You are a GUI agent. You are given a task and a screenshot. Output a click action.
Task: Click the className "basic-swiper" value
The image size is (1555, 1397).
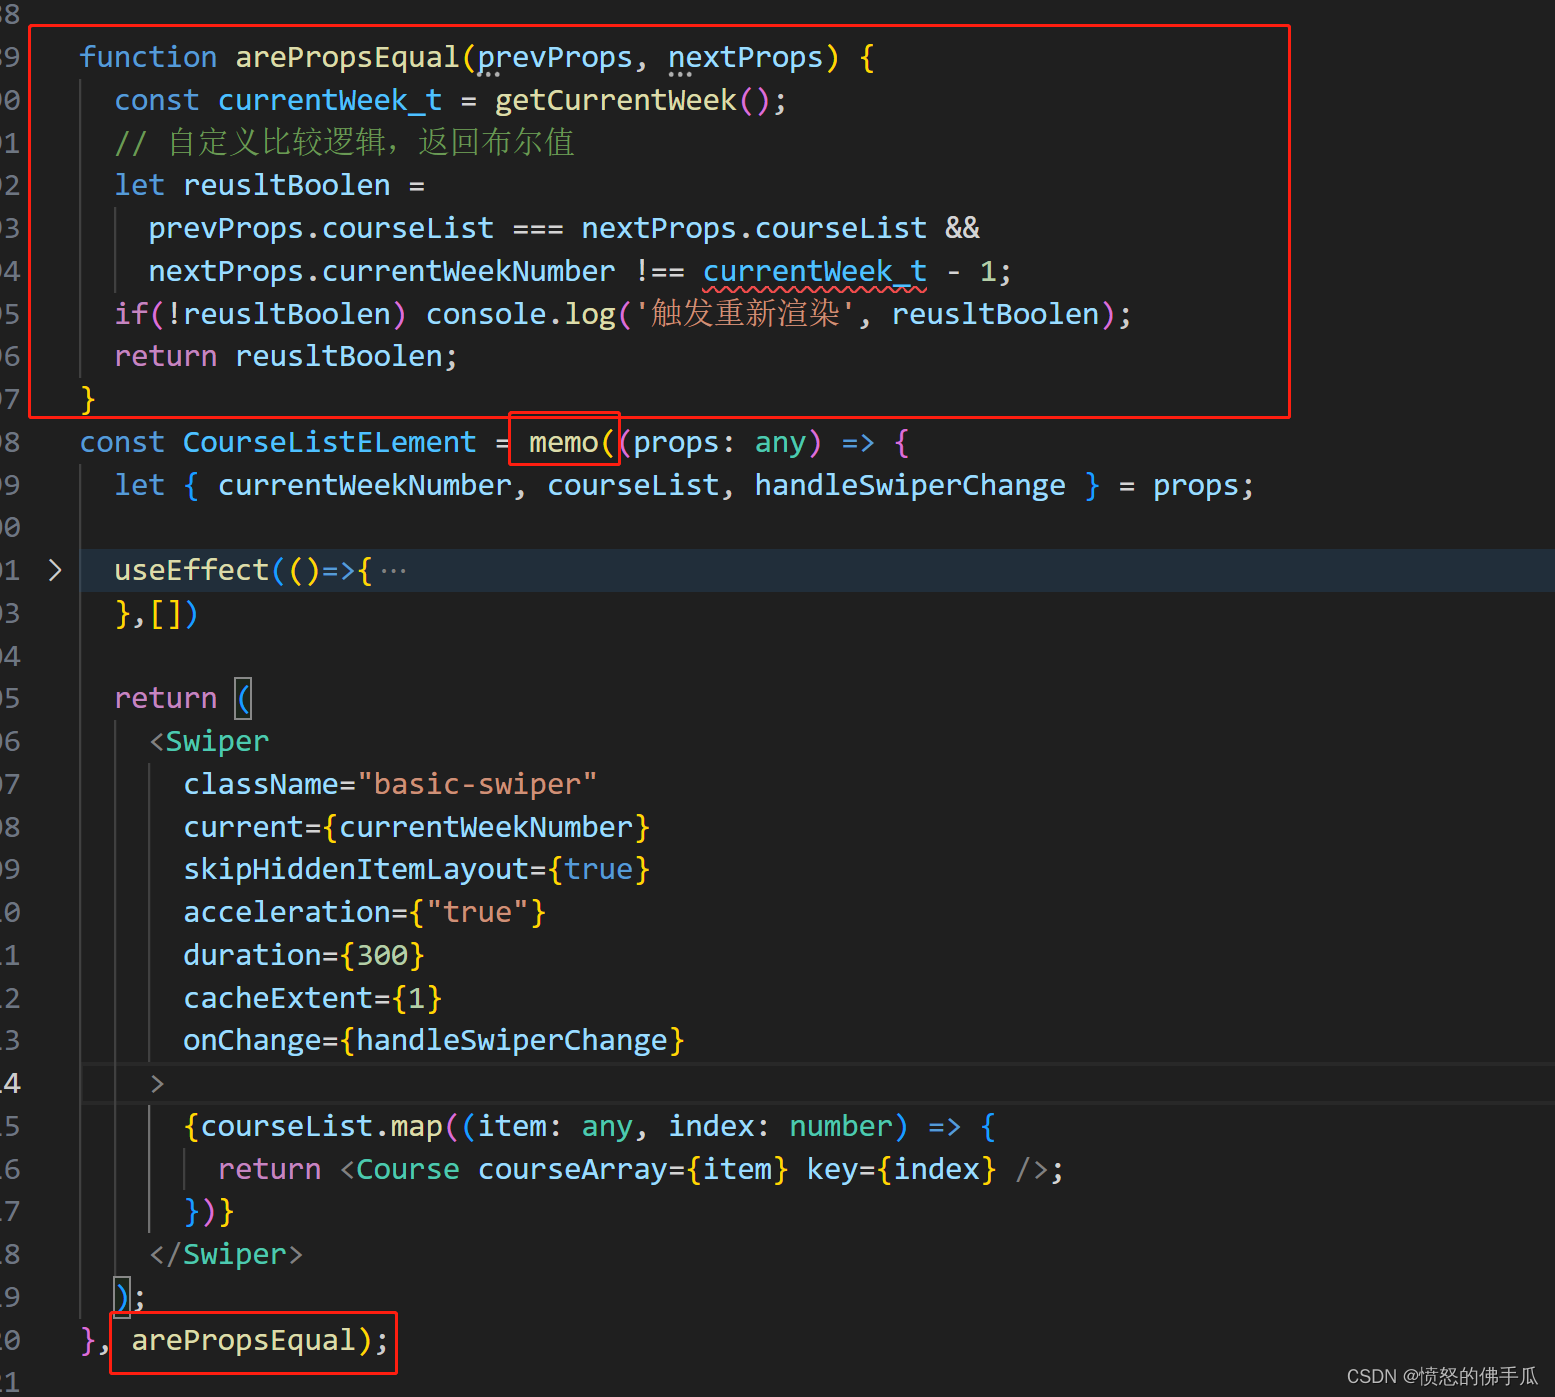[x=477, y=784]
